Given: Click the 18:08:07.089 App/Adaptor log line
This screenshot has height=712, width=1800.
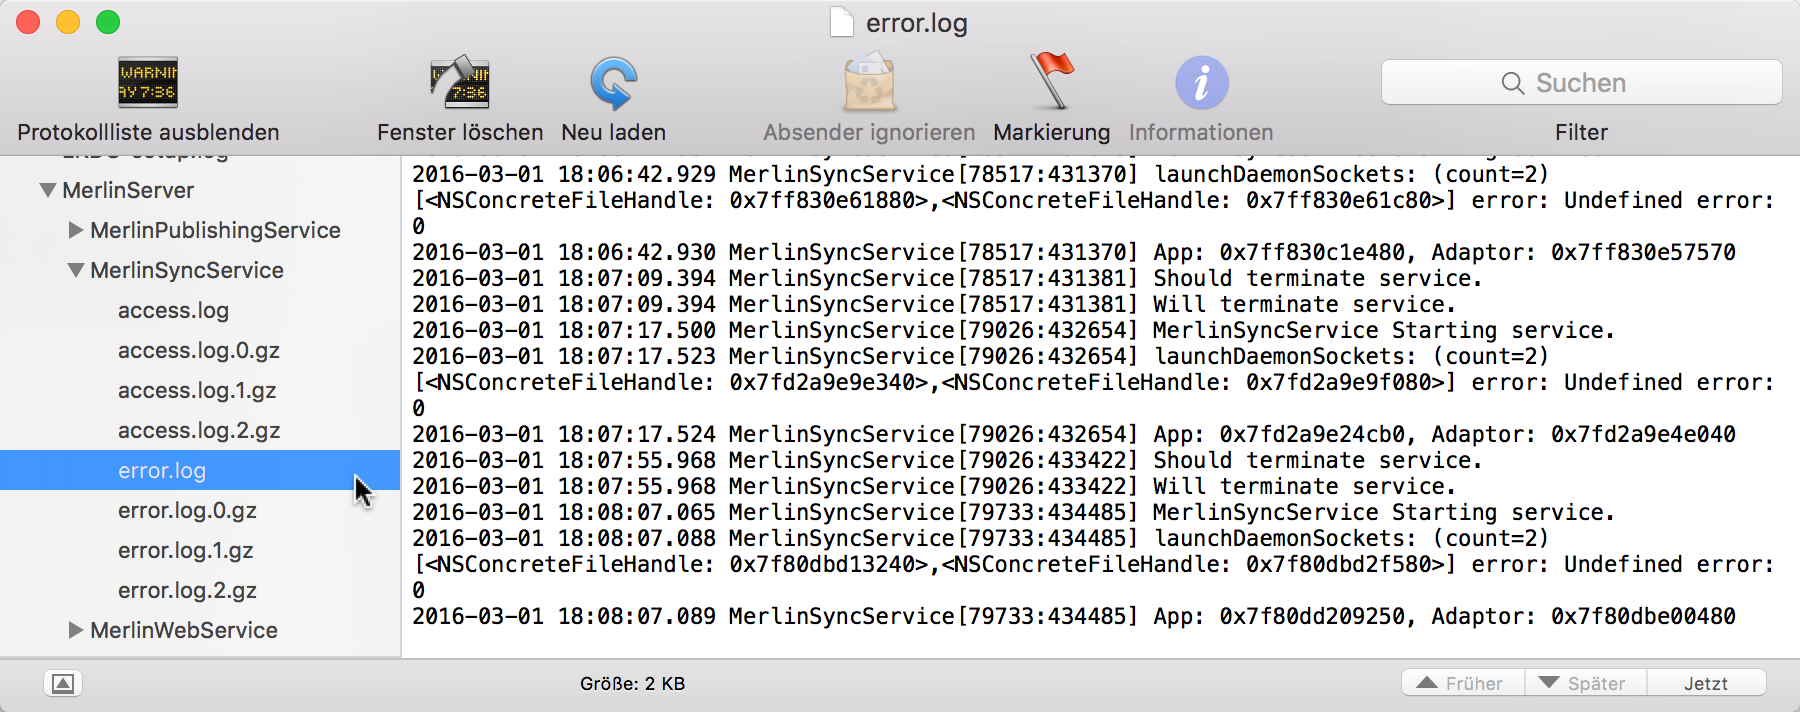Looking at the screenshot, I should [x=1074, y=616].
